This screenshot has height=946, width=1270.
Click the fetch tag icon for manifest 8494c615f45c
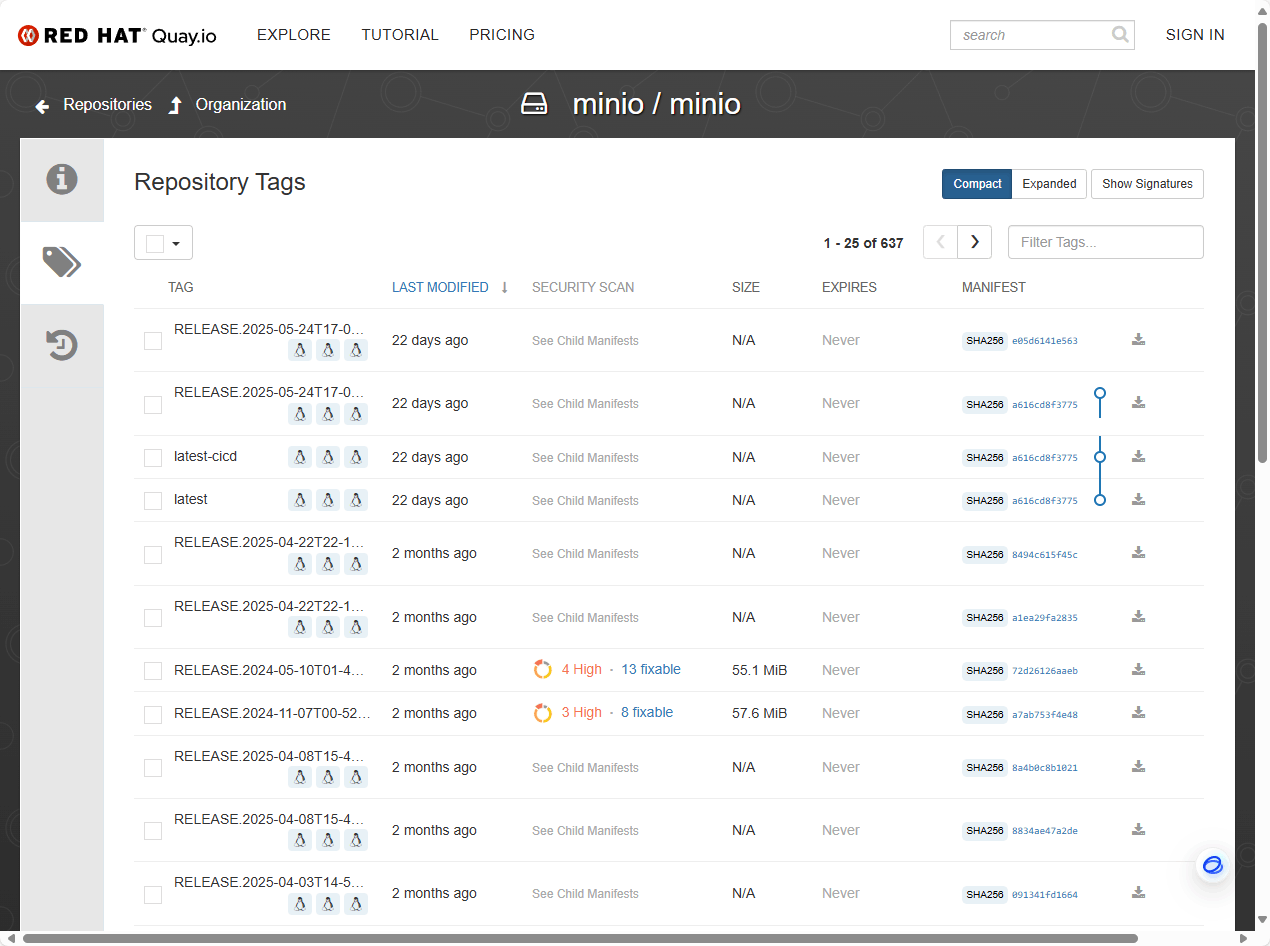(1138, 553)
